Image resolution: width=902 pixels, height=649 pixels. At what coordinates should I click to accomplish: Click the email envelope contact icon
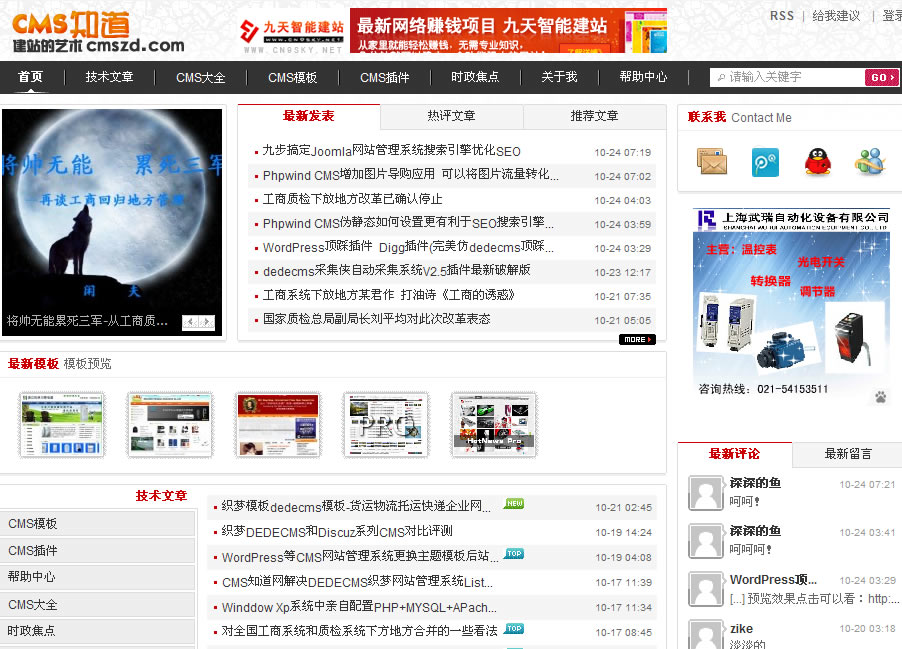point(712,162)
